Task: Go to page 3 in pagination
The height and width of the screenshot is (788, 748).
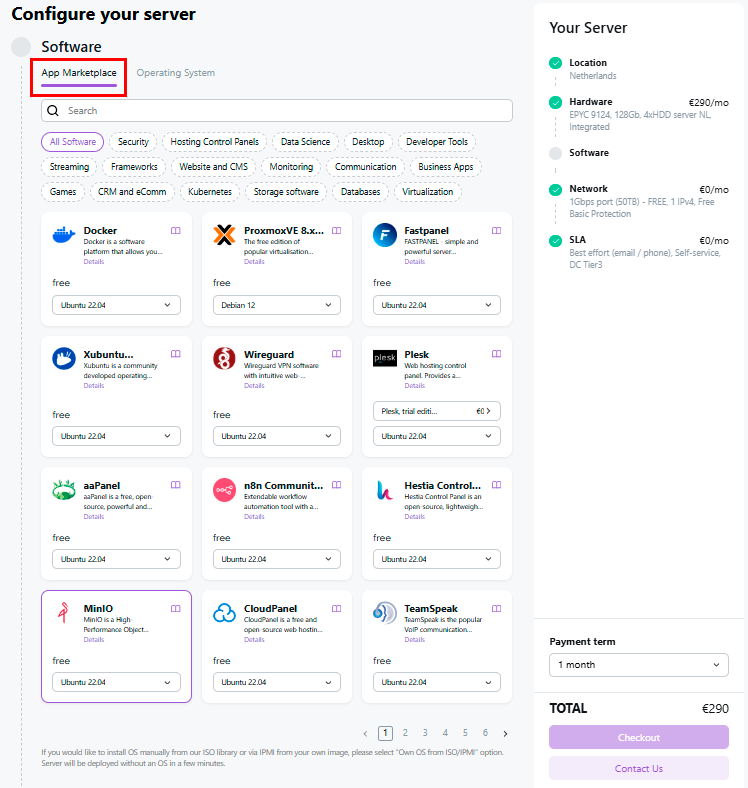Action: coord(425,733)
